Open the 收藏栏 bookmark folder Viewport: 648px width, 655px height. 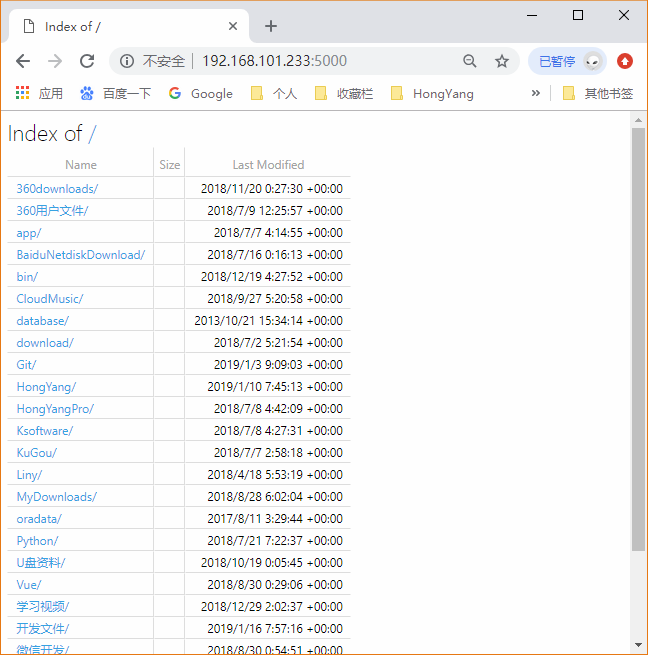pyautogui.click(x=344, y=93)
